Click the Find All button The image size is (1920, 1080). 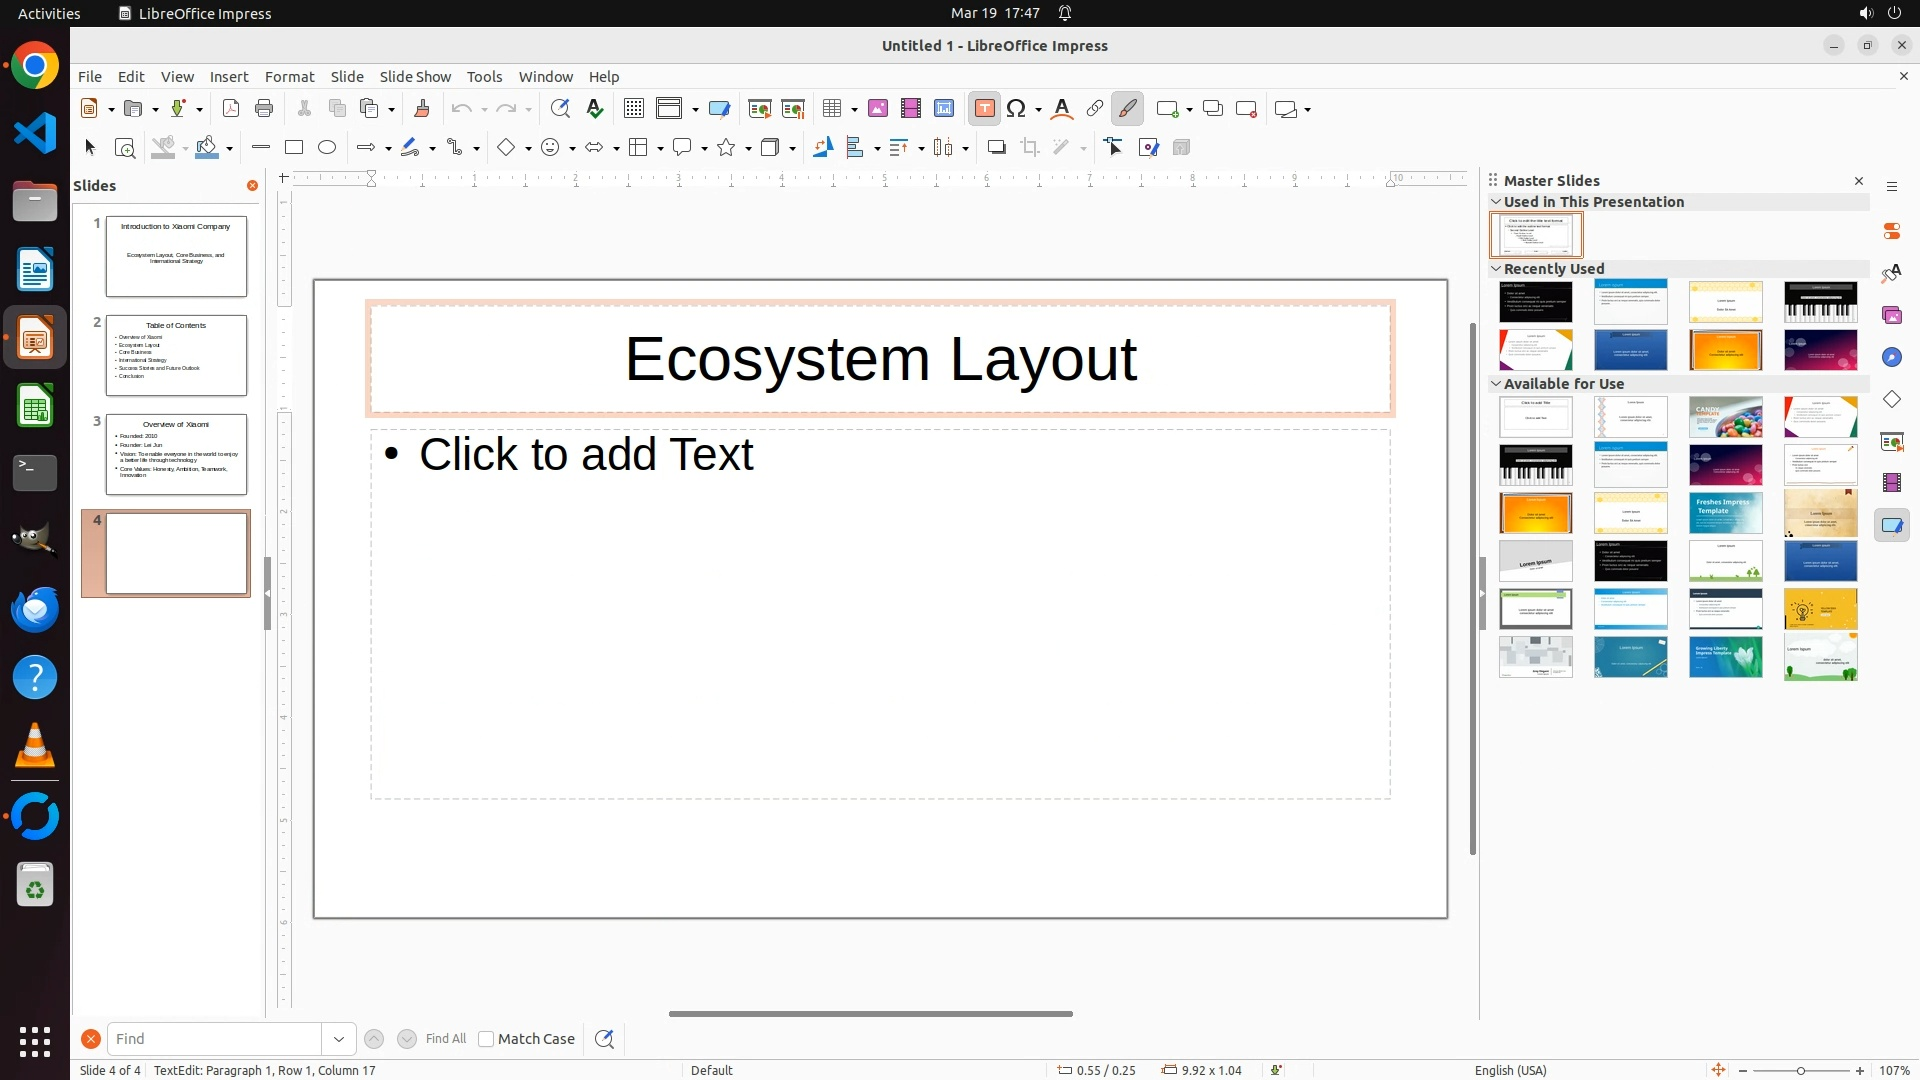pyautogui.click(x=446, y=1039)
